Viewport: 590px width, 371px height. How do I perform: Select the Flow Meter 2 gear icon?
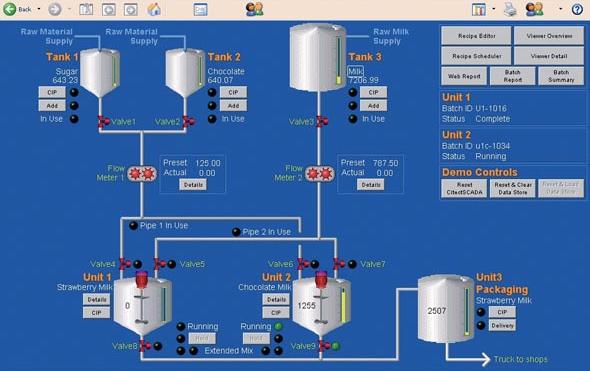tap(319, 173)
